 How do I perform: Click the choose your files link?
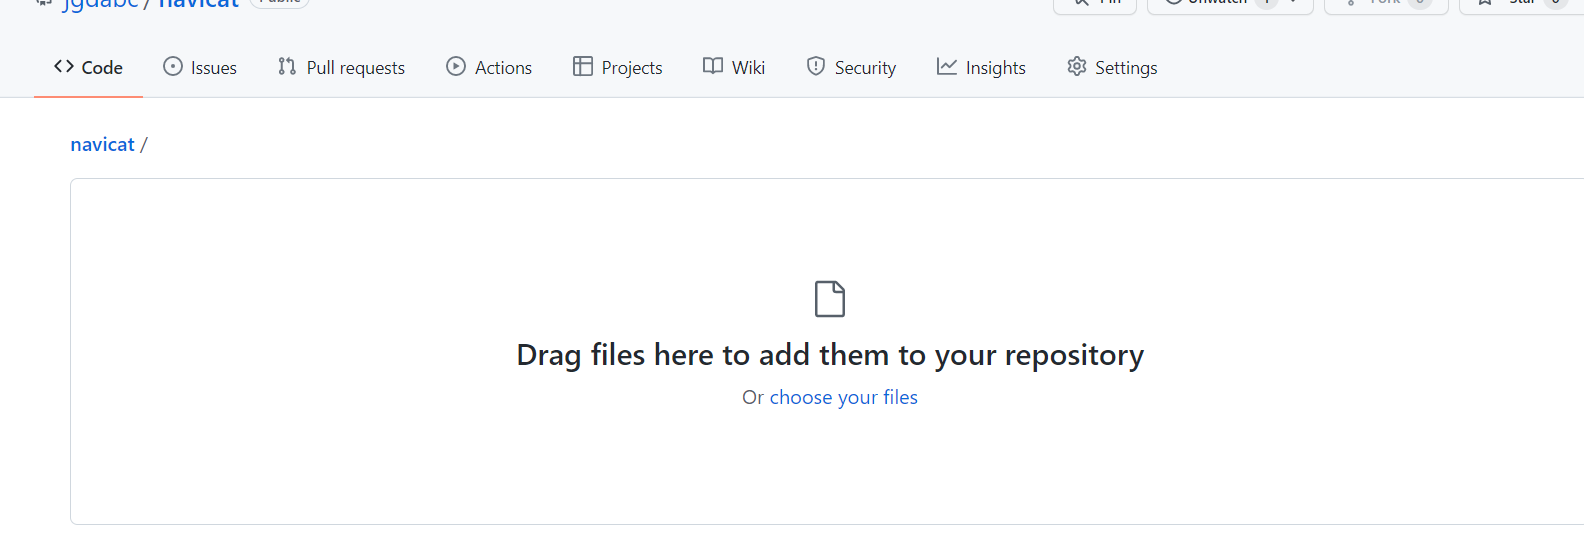point(843,397)
